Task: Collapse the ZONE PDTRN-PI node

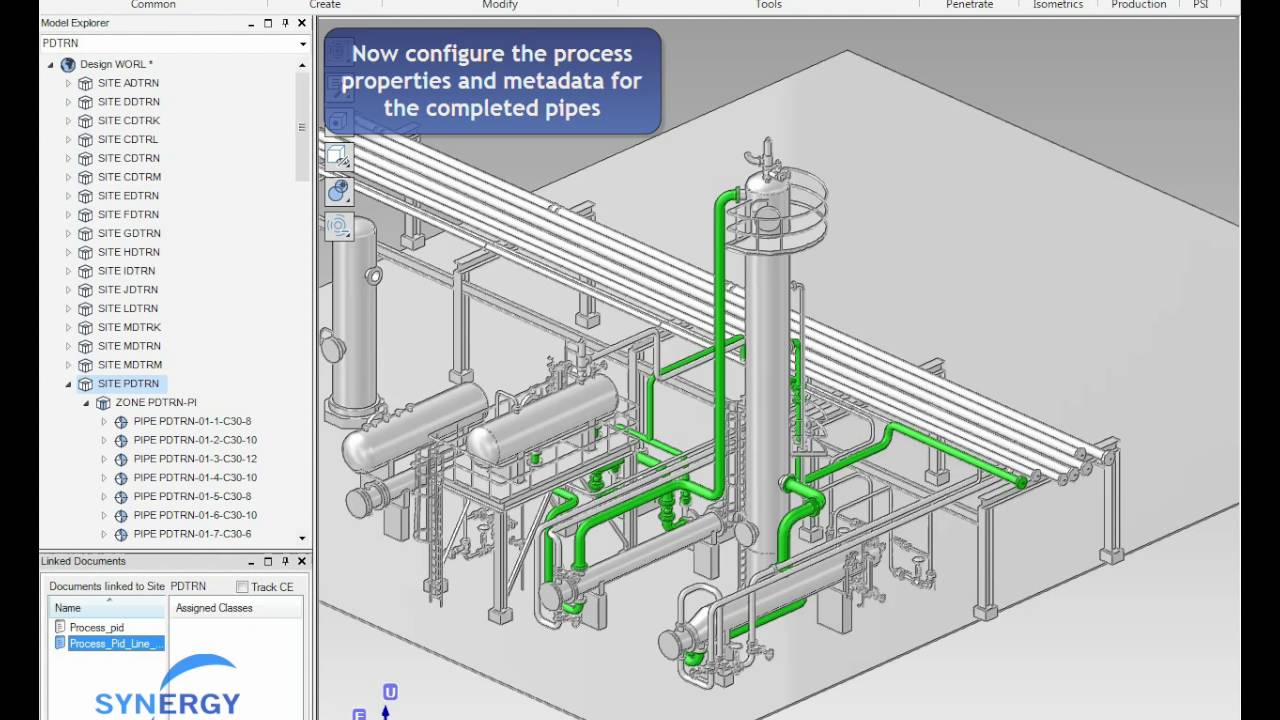Action: (x=86, y=403)
